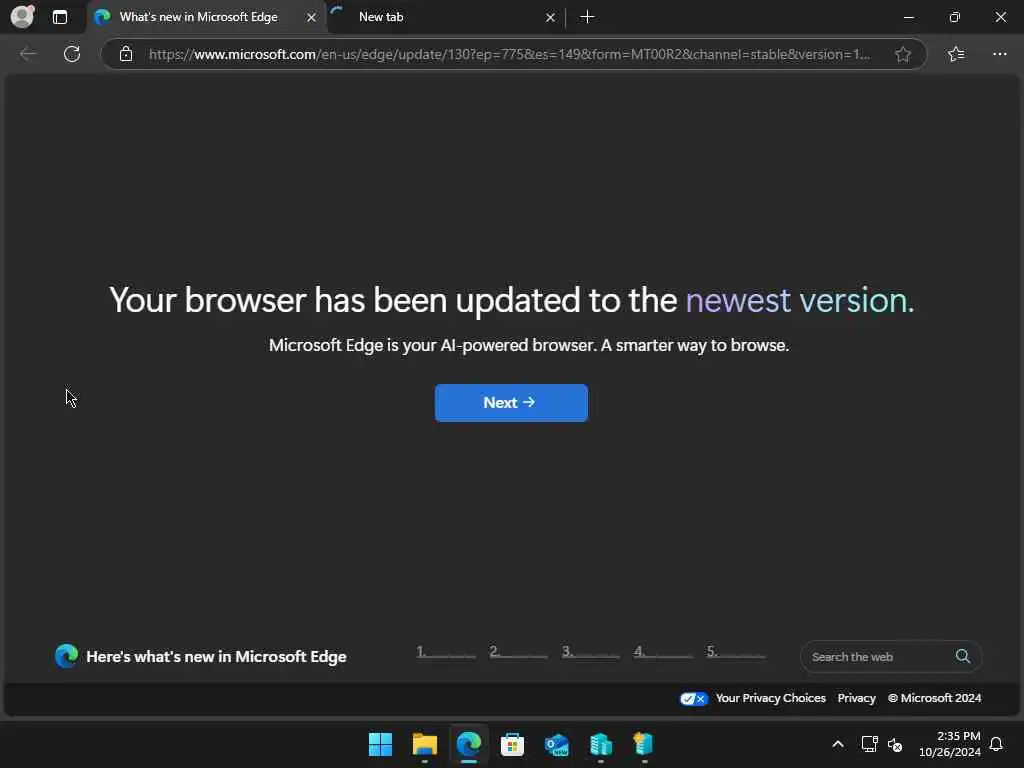The width and height of the screenshot is (1024, 768).
Task: Reload the page with refresh icon
Action: coord(72,54)
